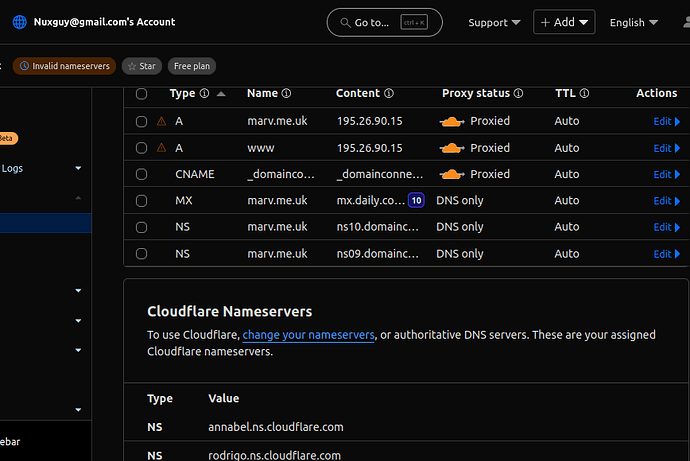Click rodrigo.ns.cloudflare.com nameserver value
Image resolution: width=690 pixels, height=461 pixels.
pos(275,455)
